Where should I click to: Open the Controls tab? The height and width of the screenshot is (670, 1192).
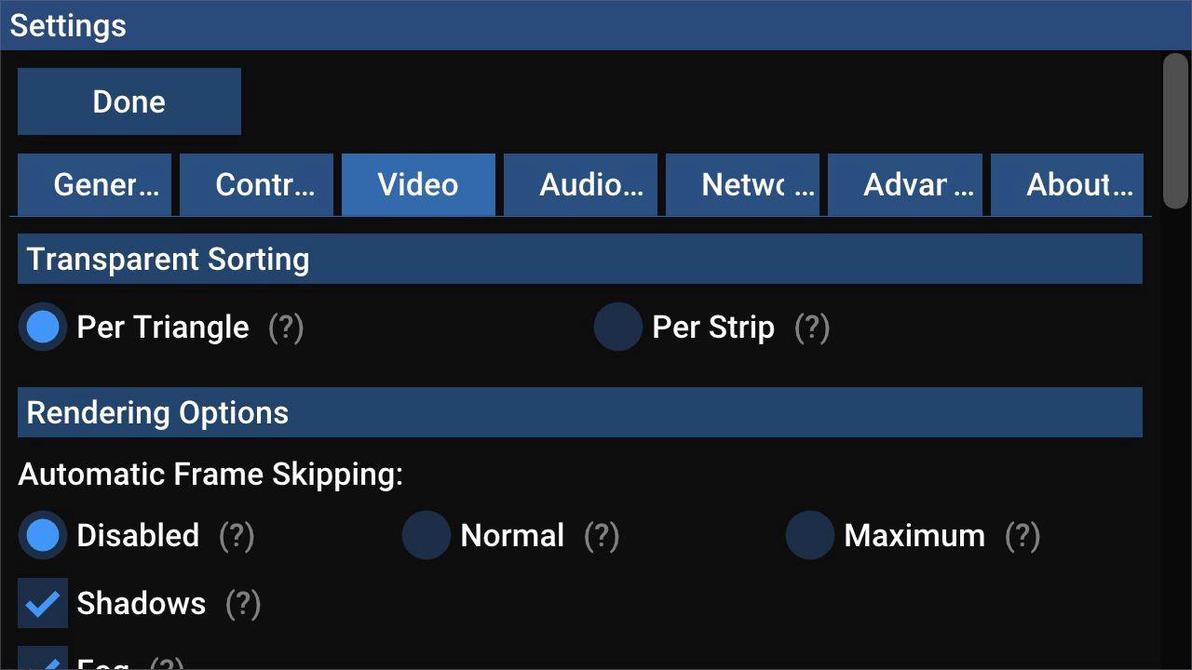click(x=256, y=183)
